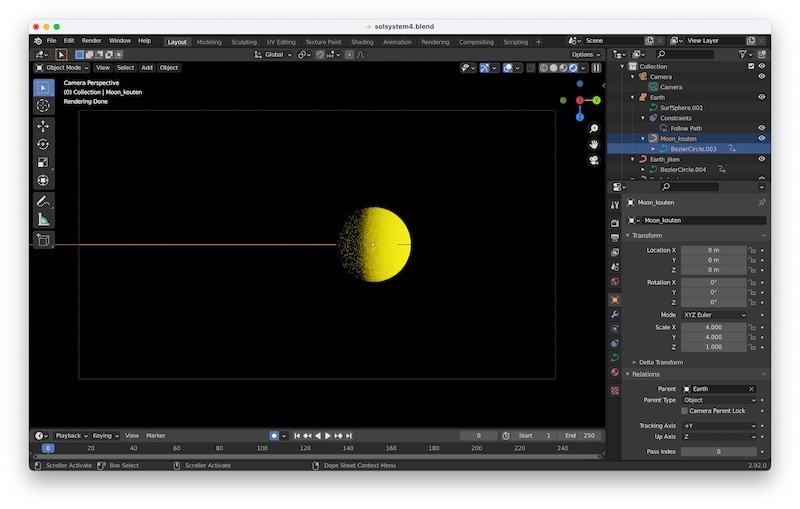Pick the Scale tool
800x509 pixels.
[x=43, y=162]
